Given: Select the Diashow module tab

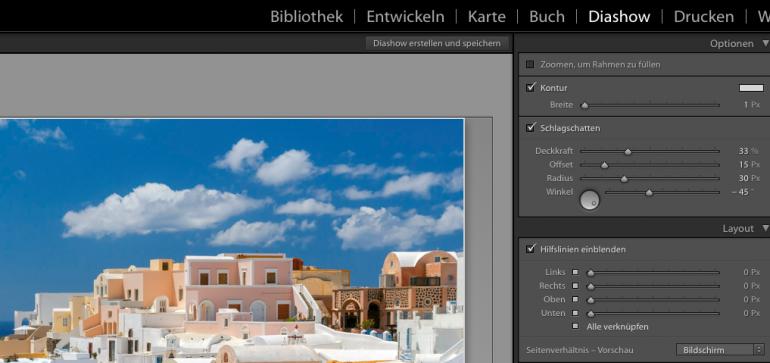Looking at the screenshot, I should tap(619, 17).
